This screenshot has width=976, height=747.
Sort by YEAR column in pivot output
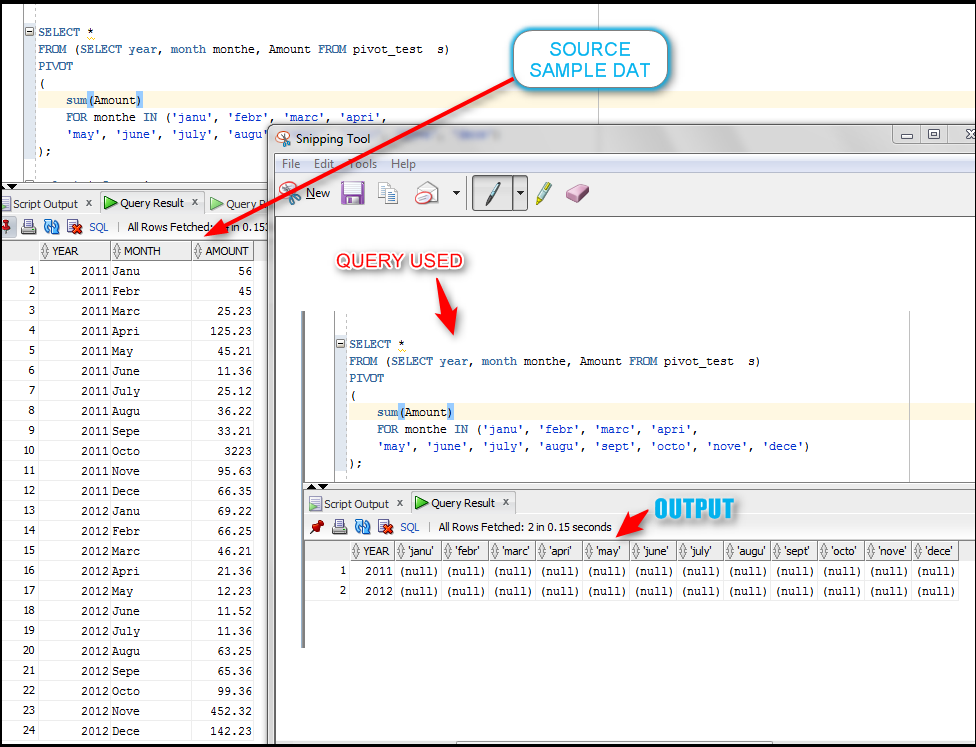click(372, 551)
